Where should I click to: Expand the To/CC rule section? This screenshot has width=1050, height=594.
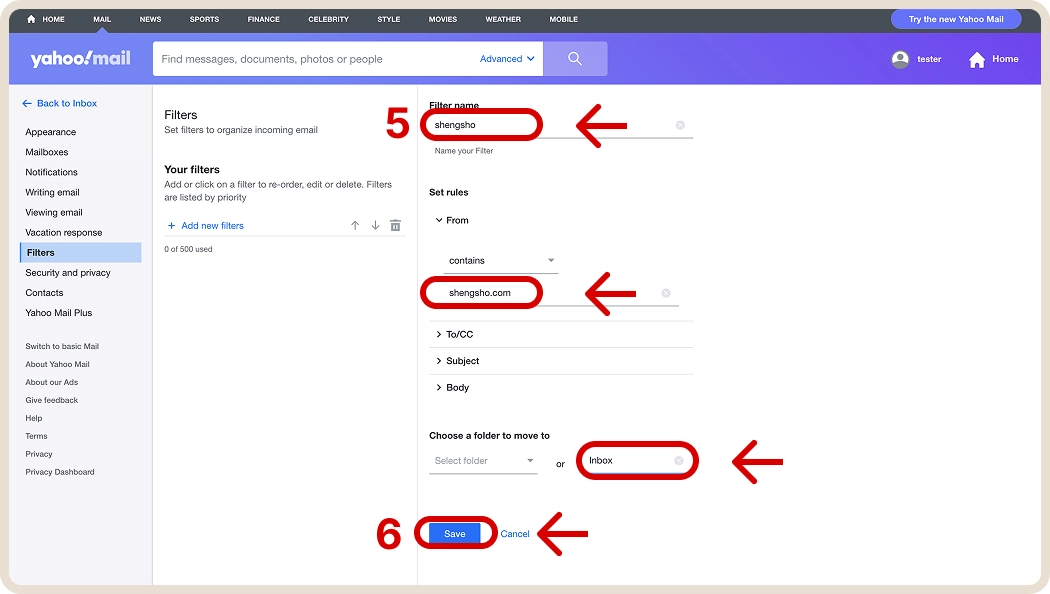tap(460, 334)
